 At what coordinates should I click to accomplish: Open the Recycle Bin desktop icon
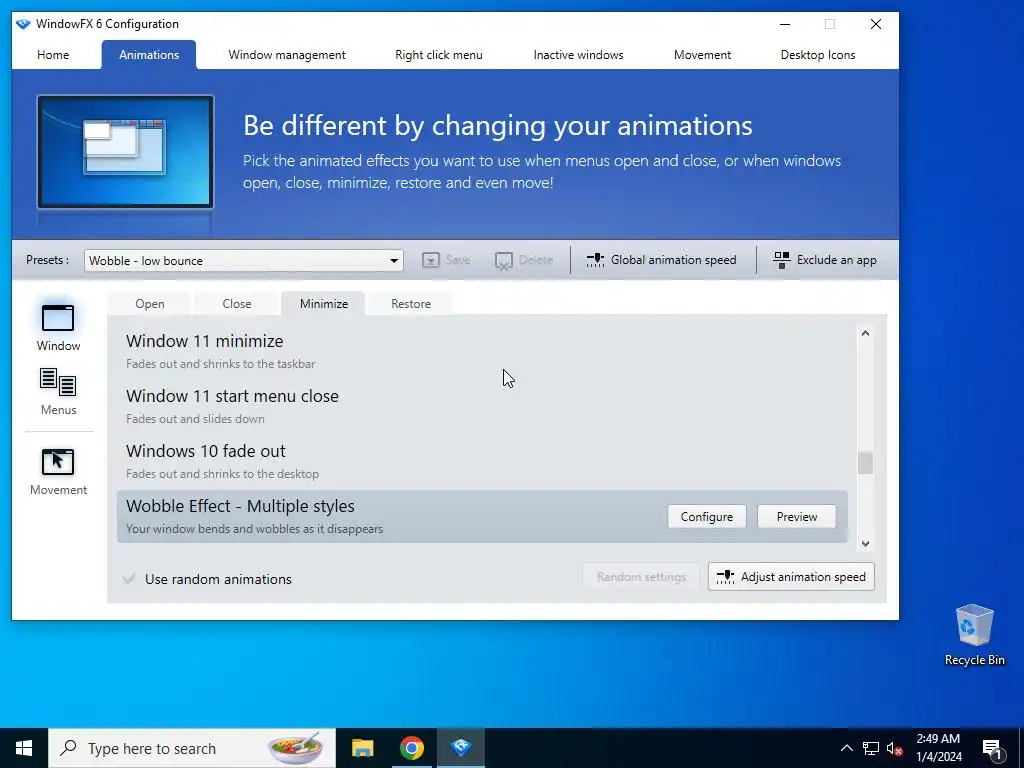(974, 635)
